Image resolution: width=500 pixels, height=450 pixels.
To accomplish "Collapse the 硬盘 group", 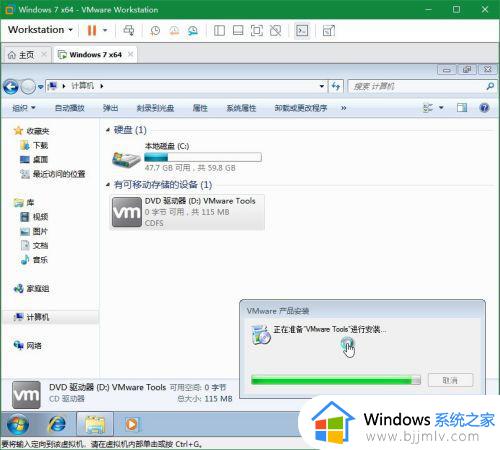I will [108, 130].
